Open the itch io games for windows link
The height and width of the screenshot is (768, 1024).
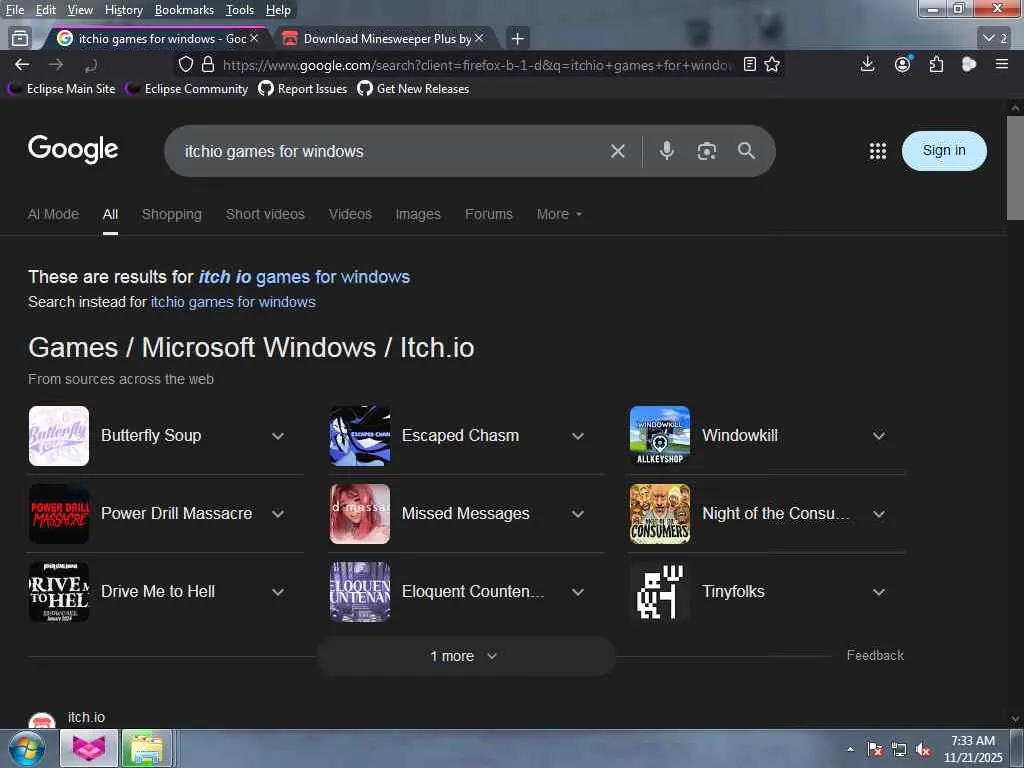pos(304,277)
